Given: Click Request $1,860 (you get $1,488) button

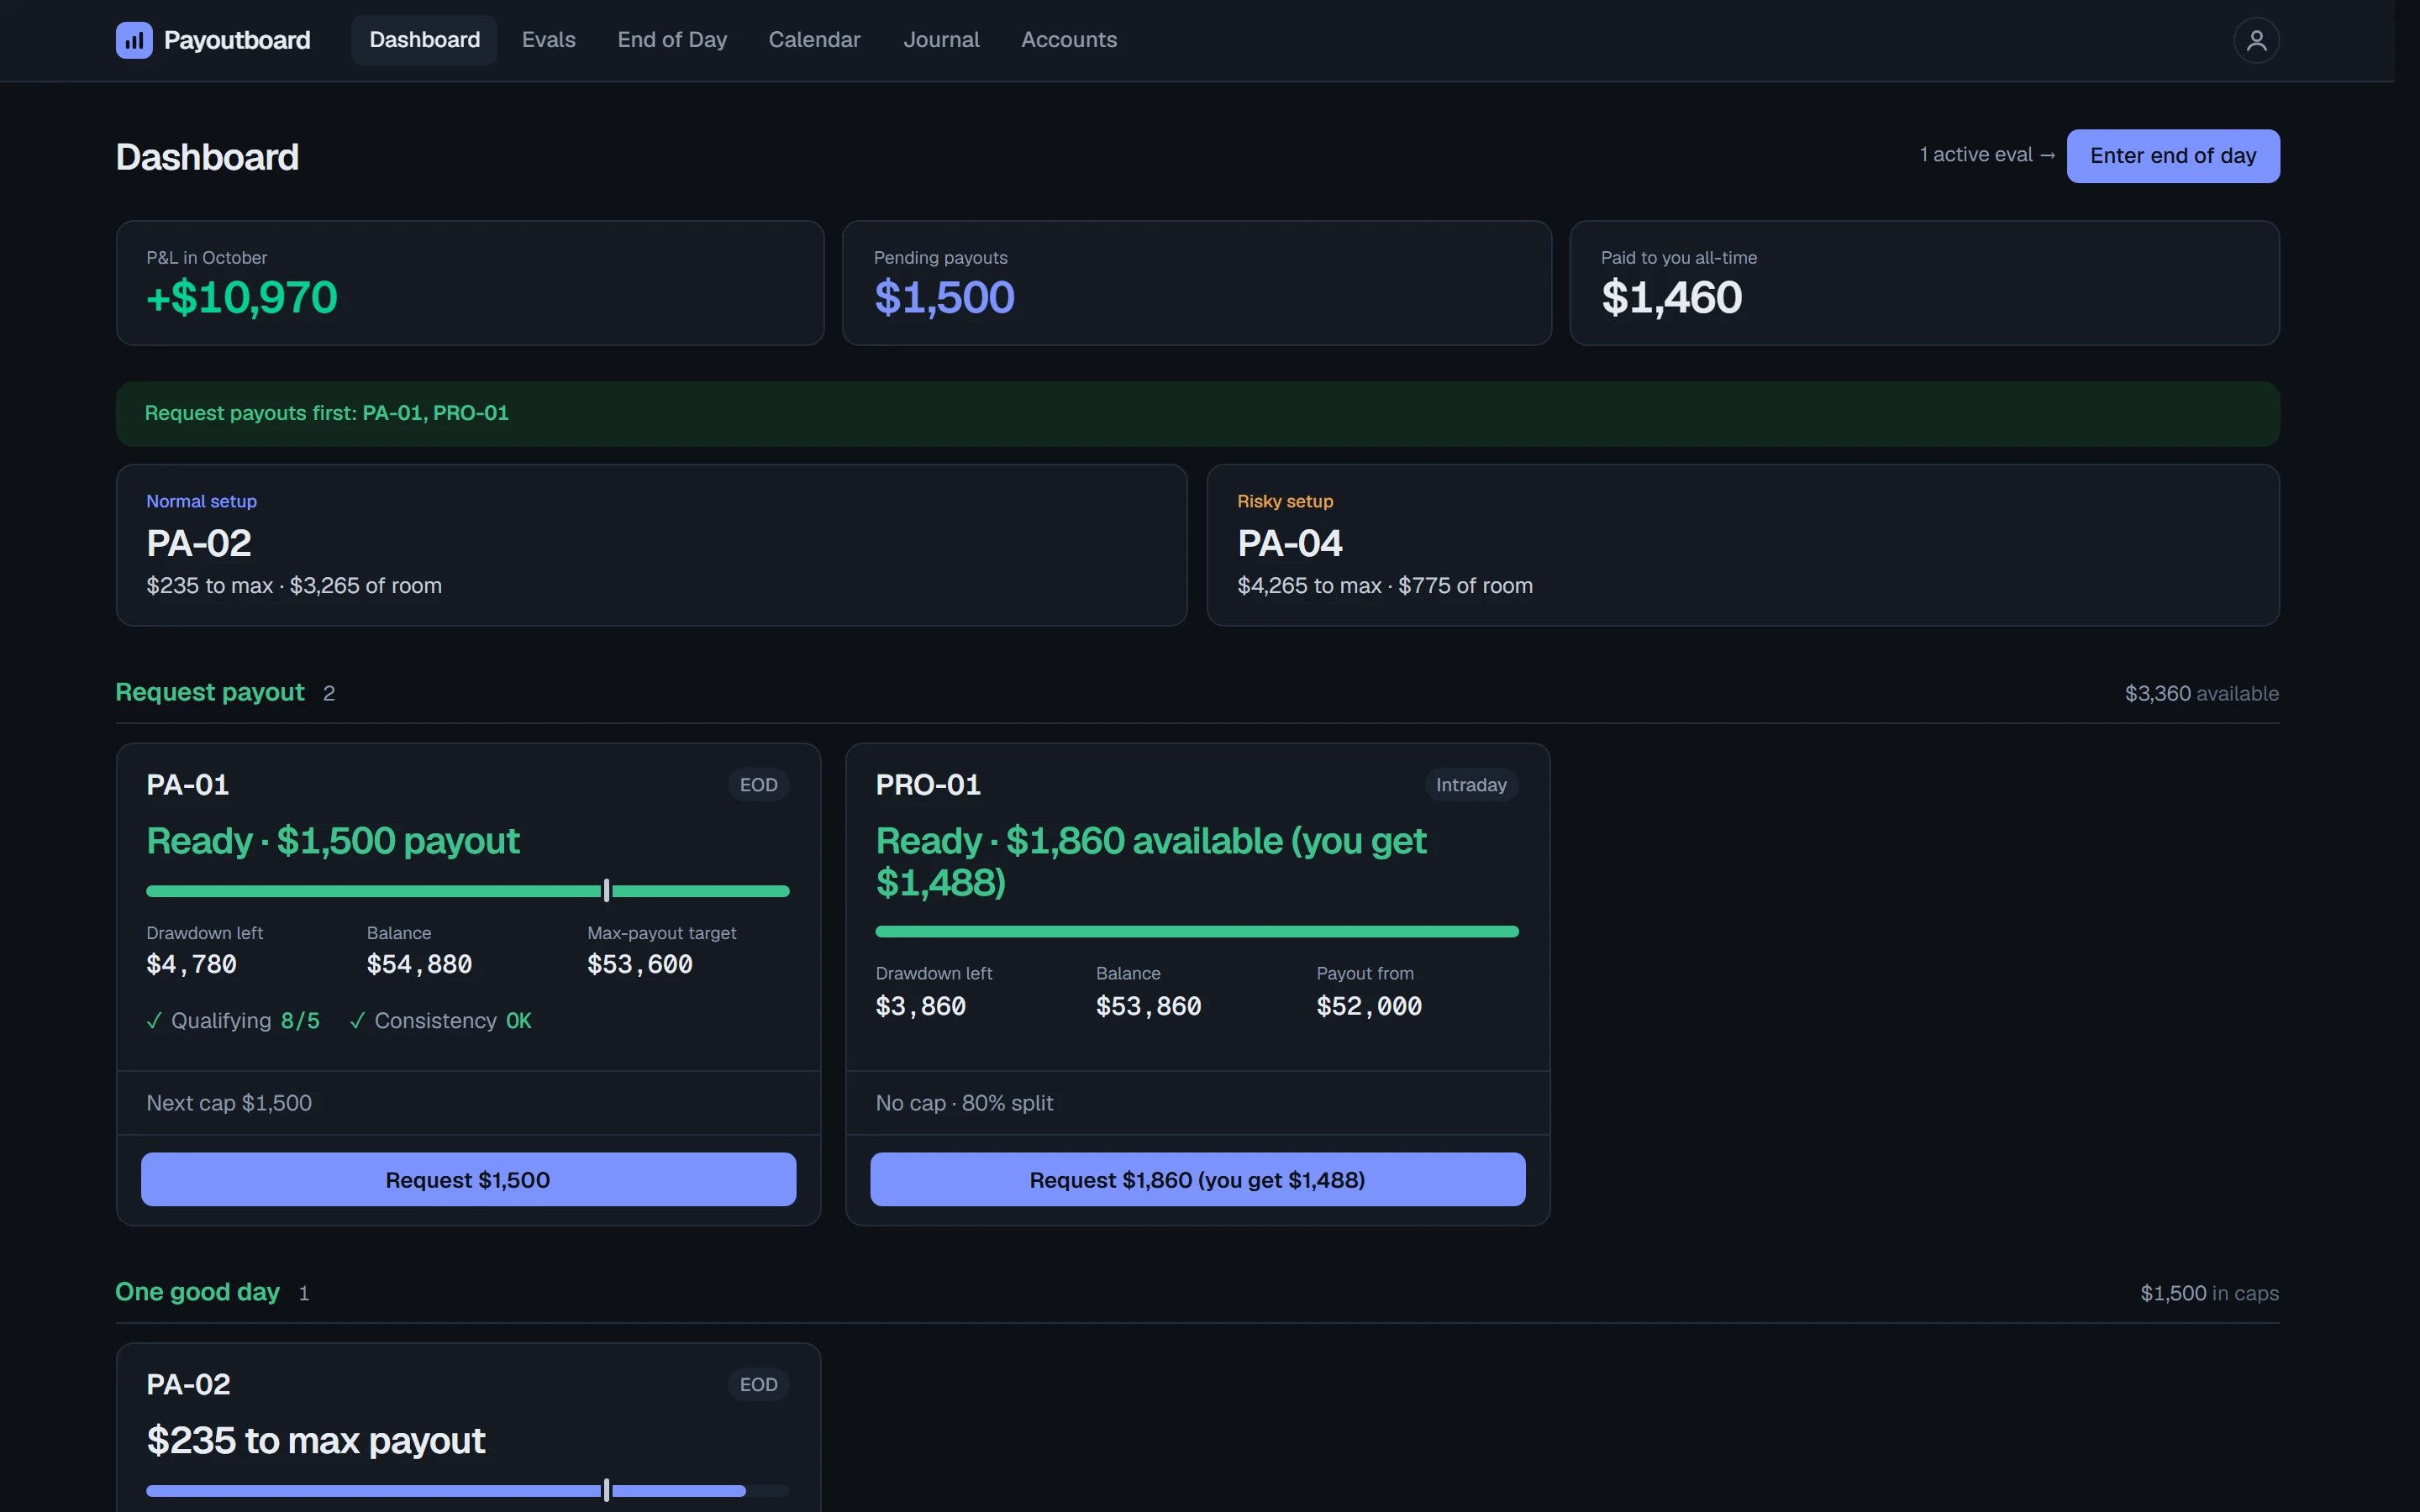Looking at the screenshot, I should point(1197,1180).
